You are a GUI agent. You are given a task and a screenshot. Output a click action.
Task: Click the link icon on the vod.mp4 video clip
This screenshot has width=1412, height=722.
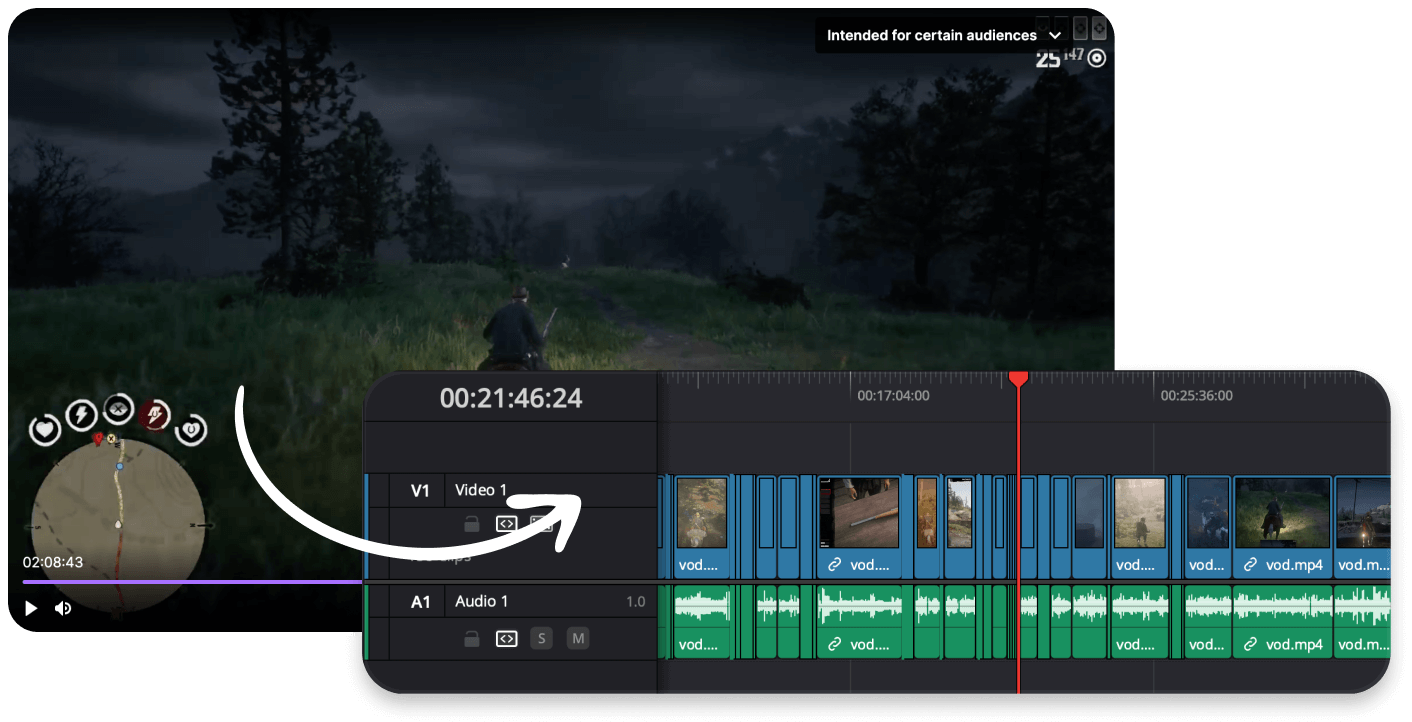1250,565
